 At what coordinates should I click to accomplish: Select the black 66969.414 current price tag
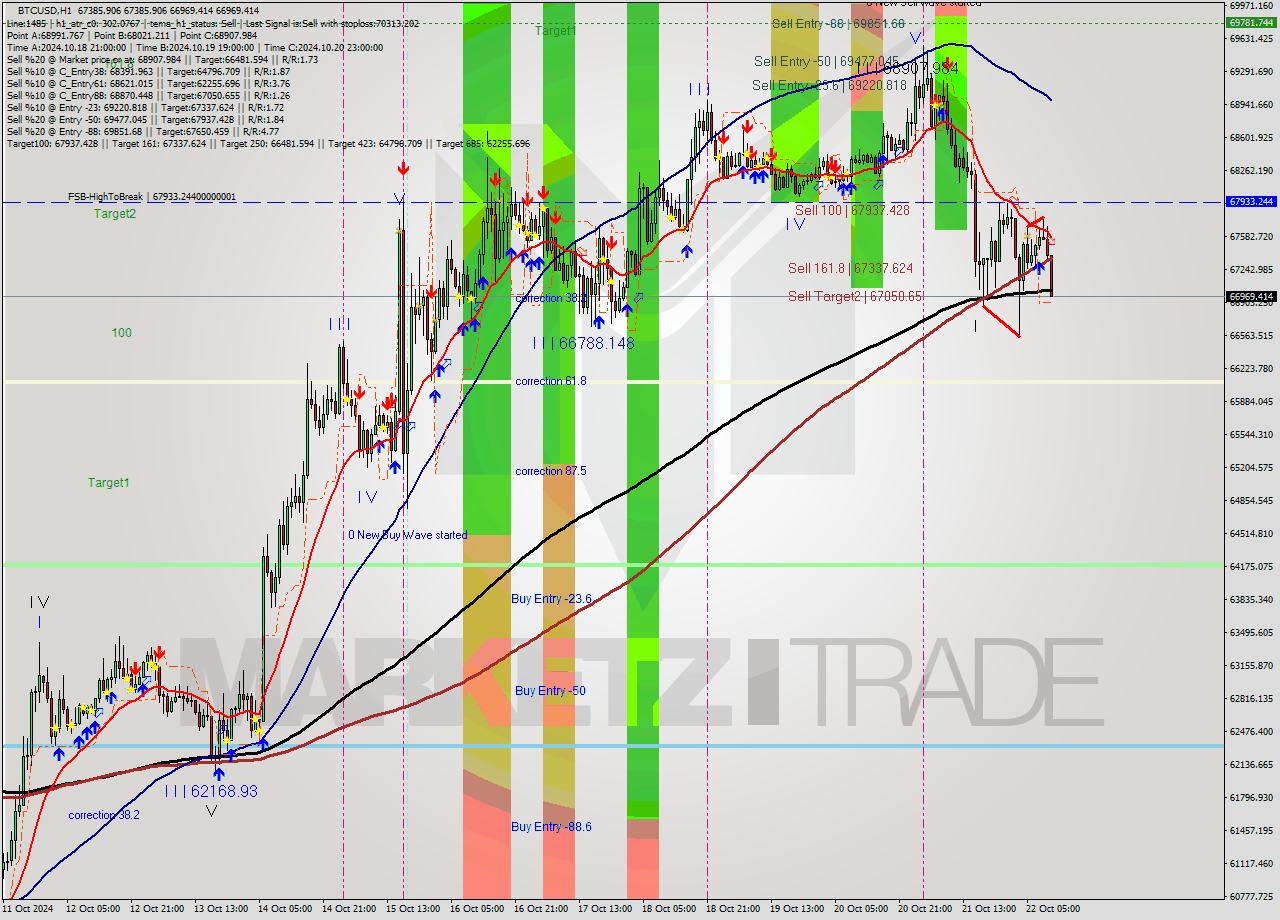point(1251,297)
